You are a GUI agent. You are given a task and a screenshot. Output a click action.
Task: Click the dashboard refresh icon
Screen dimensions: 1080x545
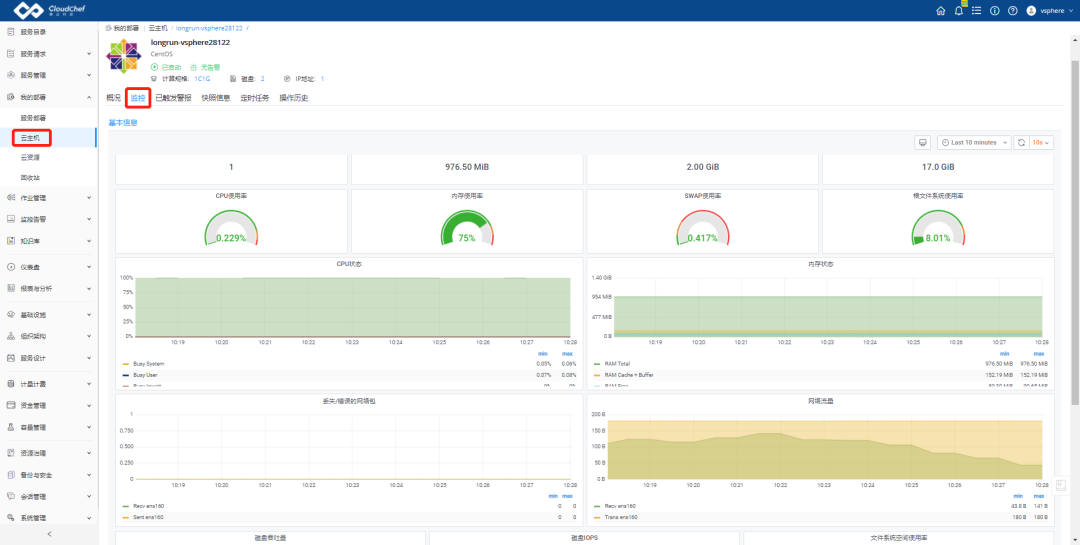(x=1021, y=143)
